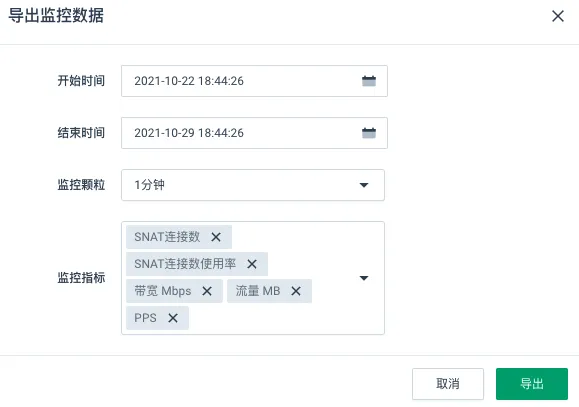This screenshot has width=579, height=407.
Task: Expand the 监控指标 dropdown arrow
Action: 364,278
